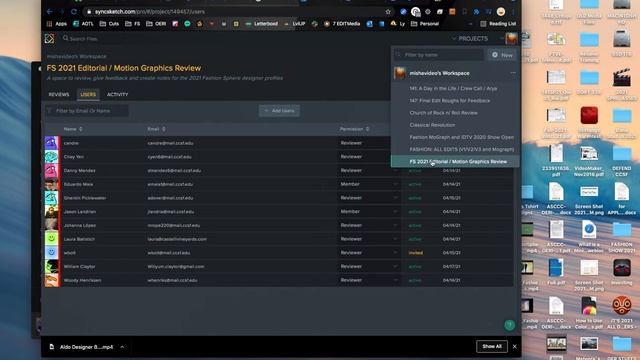The height and width of the screenshot is (360, 640).
Task: Open the green help chat bubble icon
Action: [x=509, y=325]
